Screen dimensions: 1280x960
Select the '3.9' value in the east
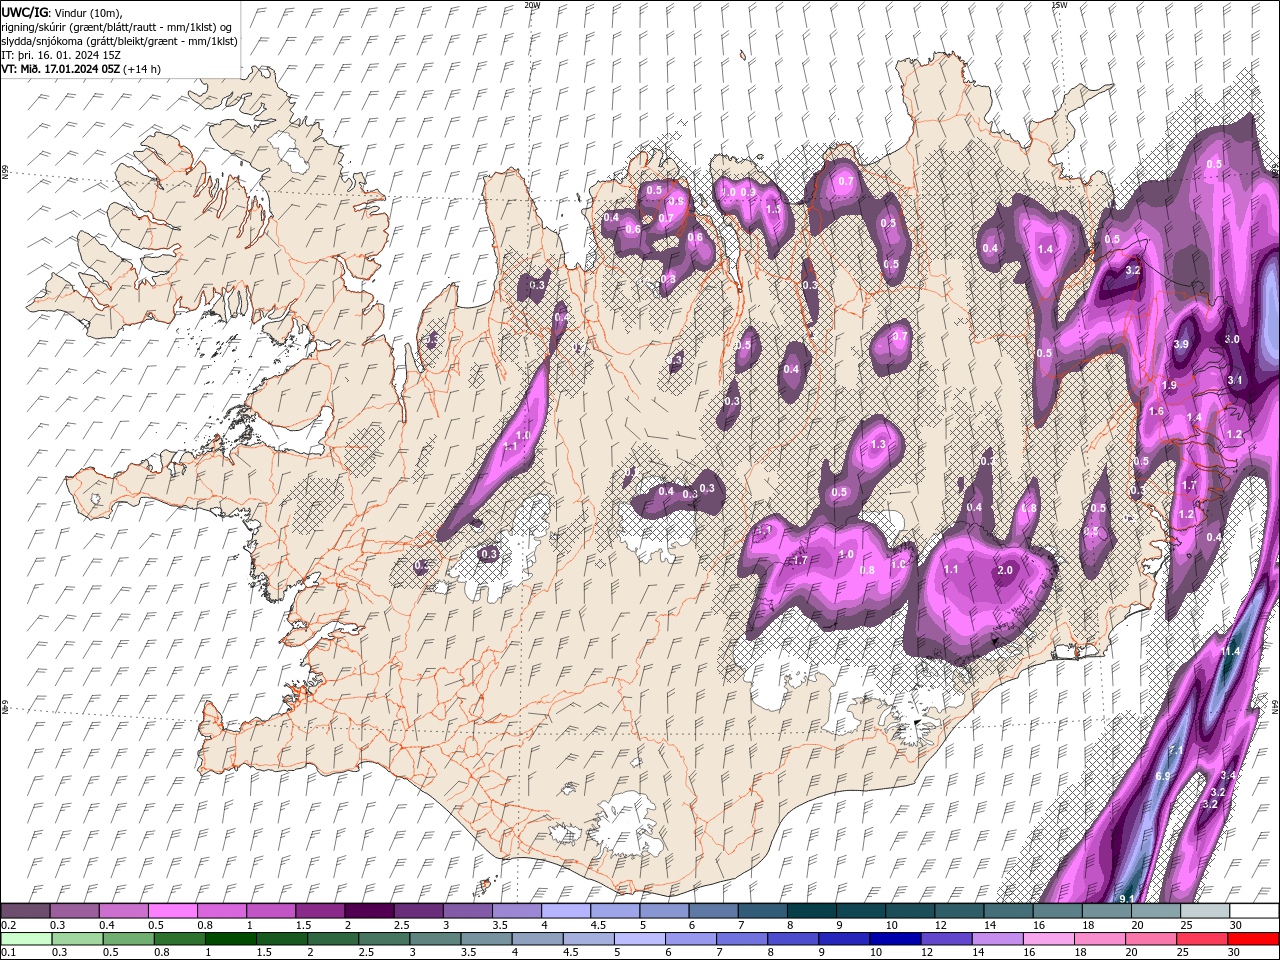[x=1180, y=345]
